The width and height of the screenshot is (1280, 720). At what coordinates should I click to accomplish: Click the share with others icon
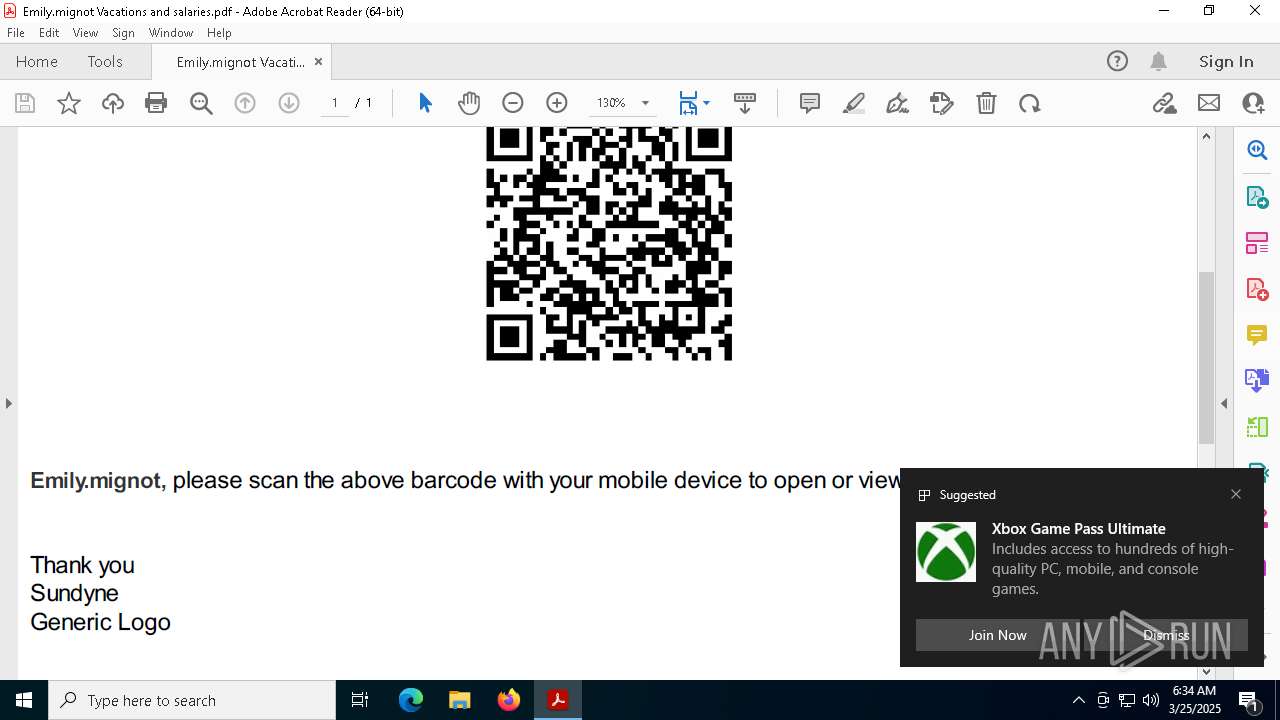click(1253, 103)
